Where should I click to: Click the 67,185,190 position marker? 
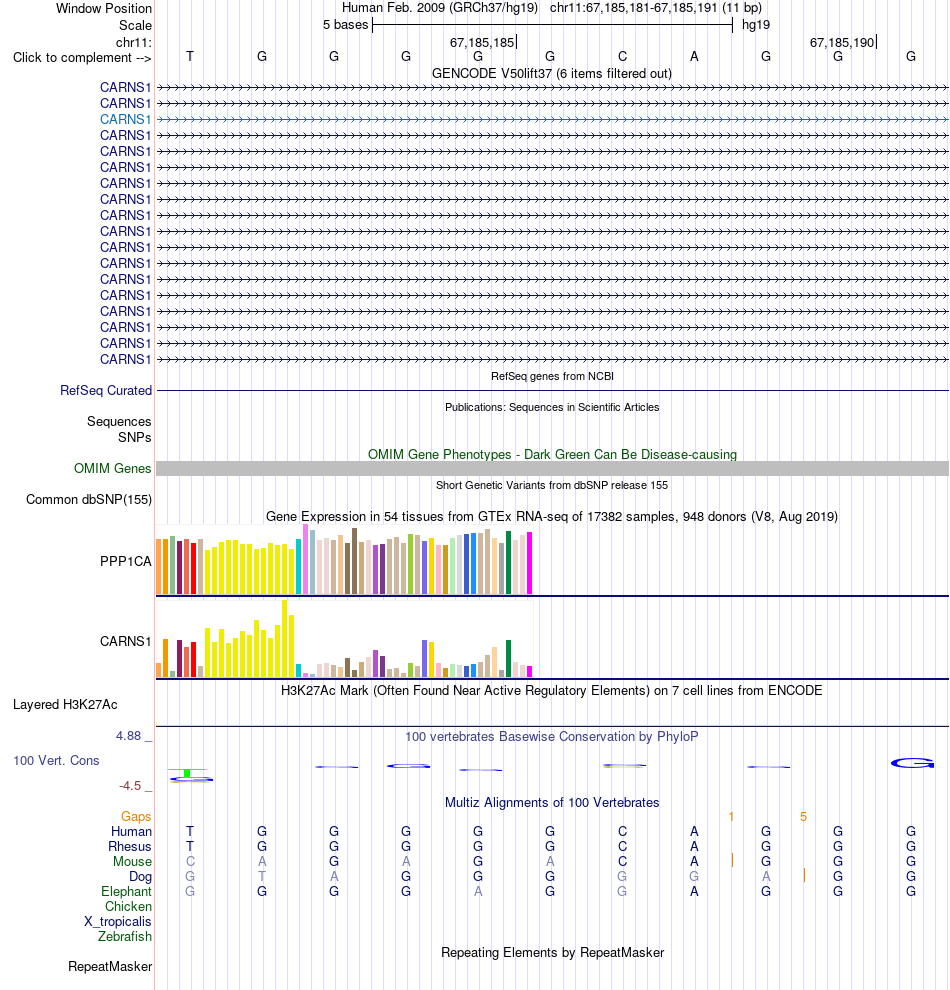pyautogui.click(x=843, y=42)
